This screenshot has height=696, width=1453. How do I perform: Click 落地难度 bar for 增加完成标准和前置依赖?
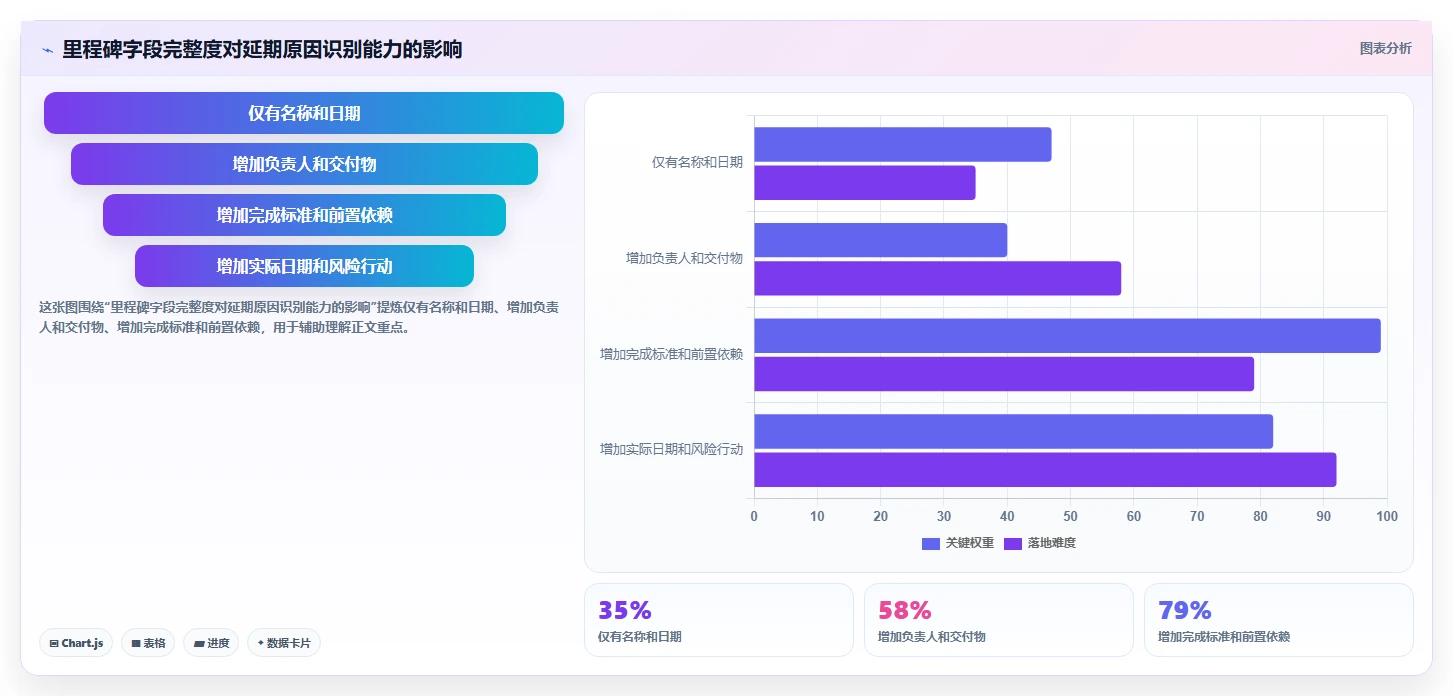point(1004,374)
